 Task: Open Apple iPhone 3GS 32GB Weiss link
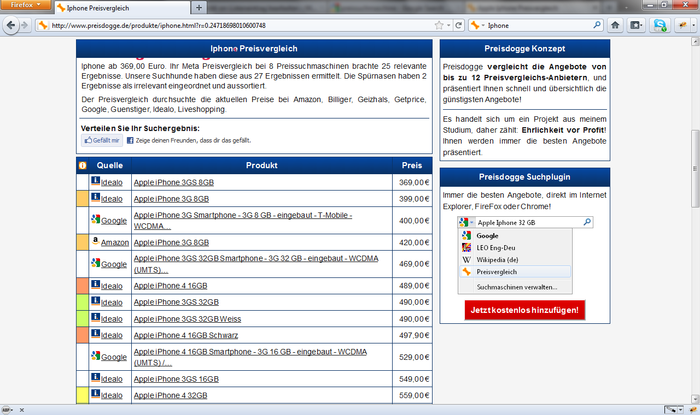[x=188, y=319]
